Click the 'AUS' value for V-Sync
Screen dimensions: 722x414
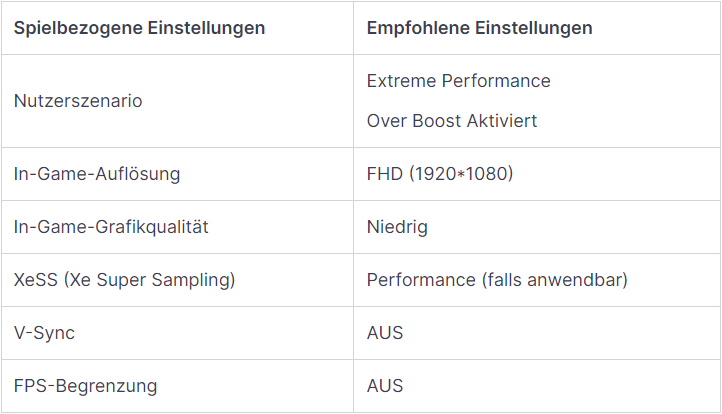click(385, 333)
